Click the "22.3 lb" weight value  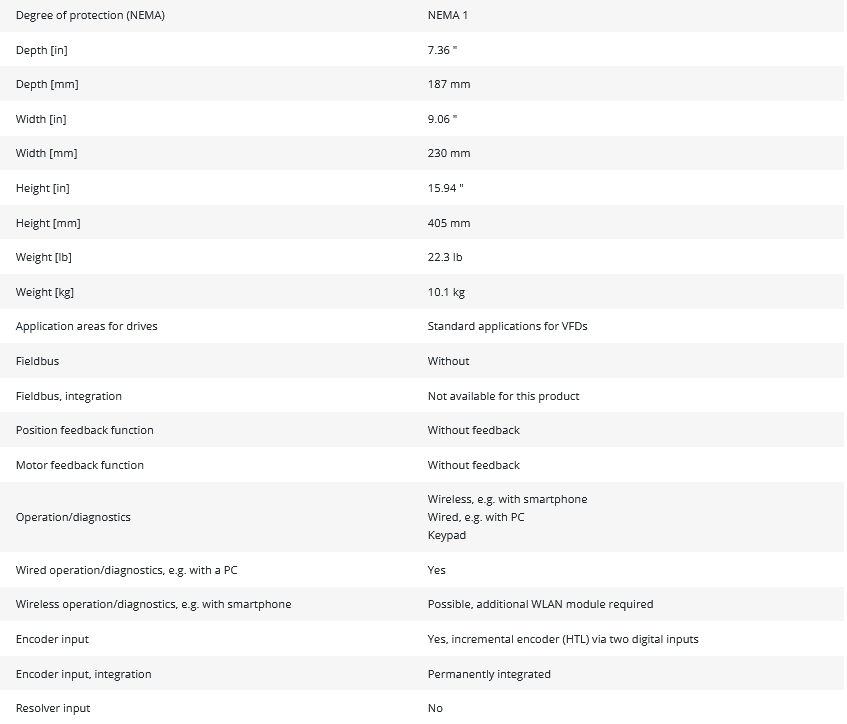pyautogui.click(x=445, y=257)
